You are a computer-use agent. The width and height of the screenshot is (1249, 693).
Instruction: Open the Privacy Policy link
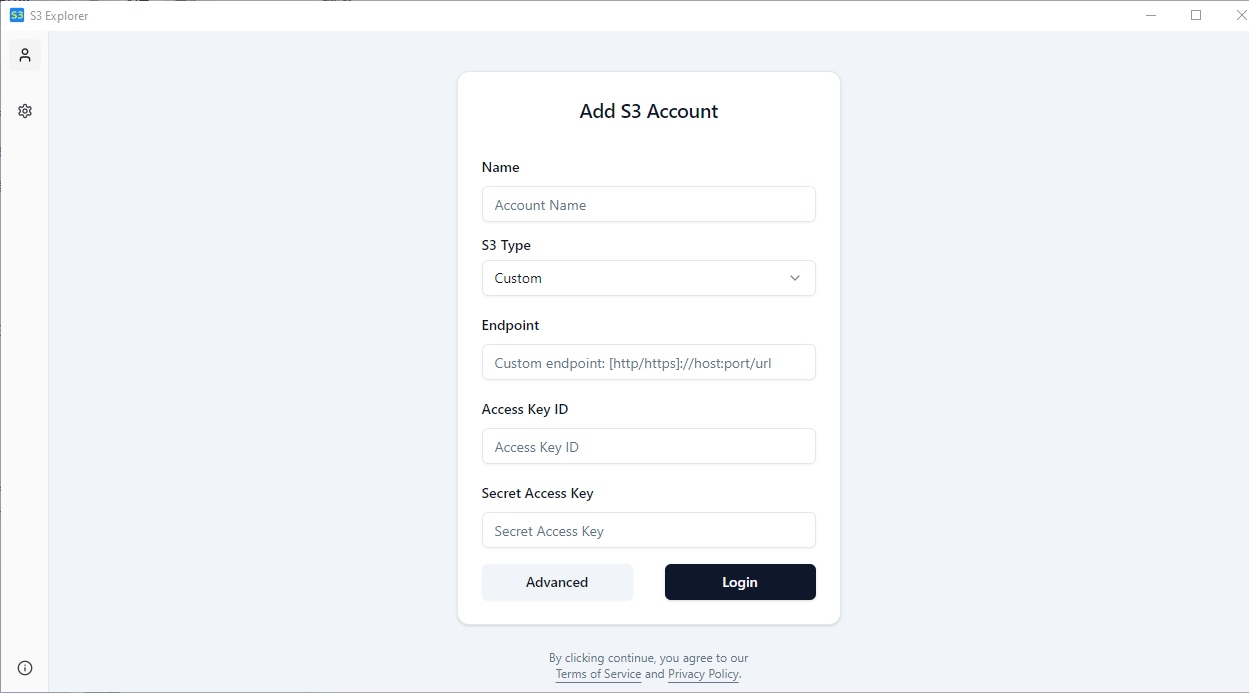point(702,673)
